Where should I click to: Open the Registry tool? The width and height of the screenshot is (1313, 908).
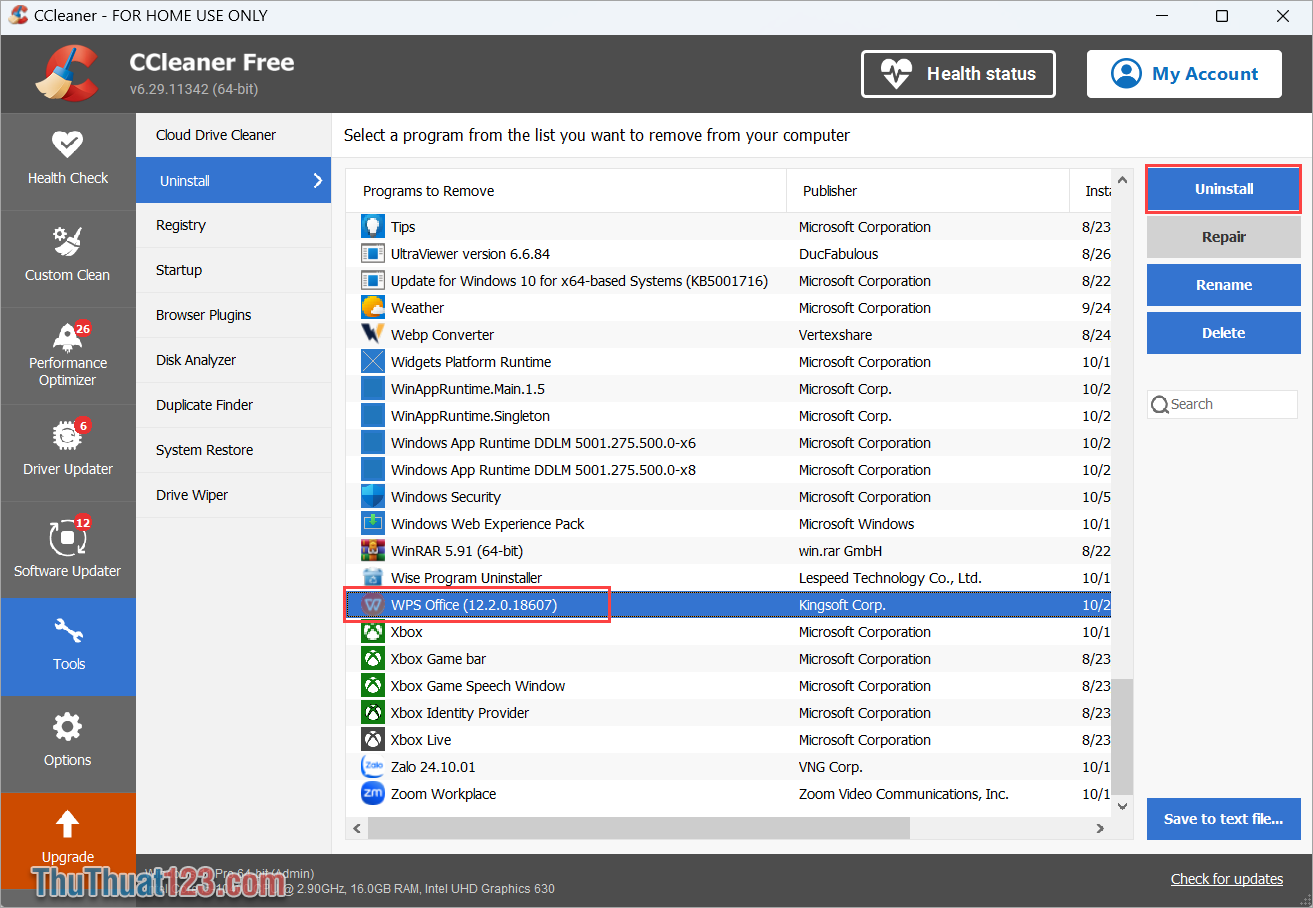point(233,225)
